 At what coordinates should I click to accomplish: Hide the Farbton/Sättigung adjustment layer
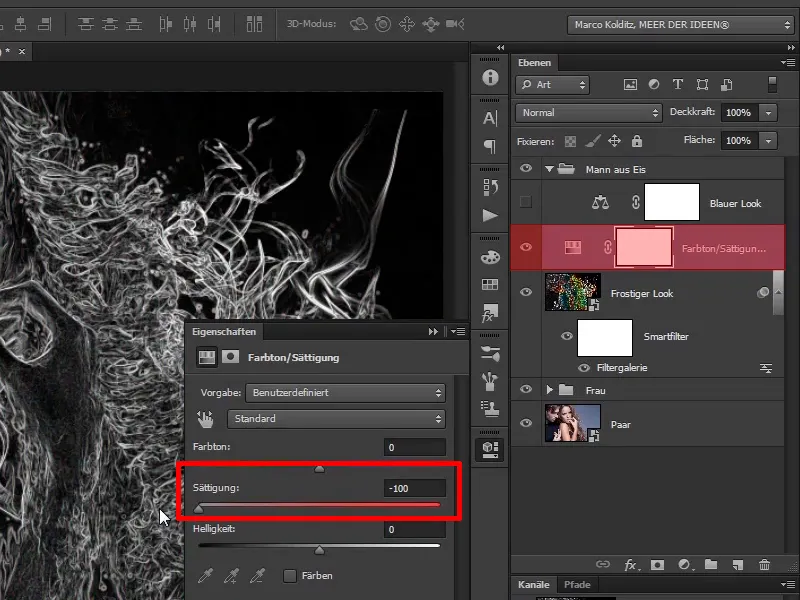coord(526,247)
